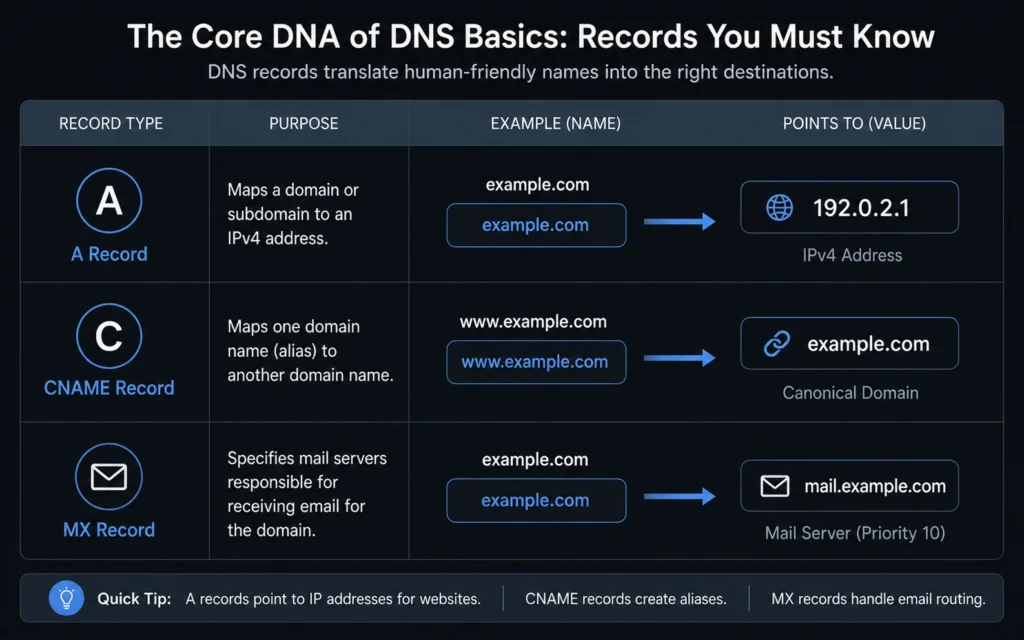Click the MX Record envelope circle icon
The image size is (1024, 640).
(109, 477)
